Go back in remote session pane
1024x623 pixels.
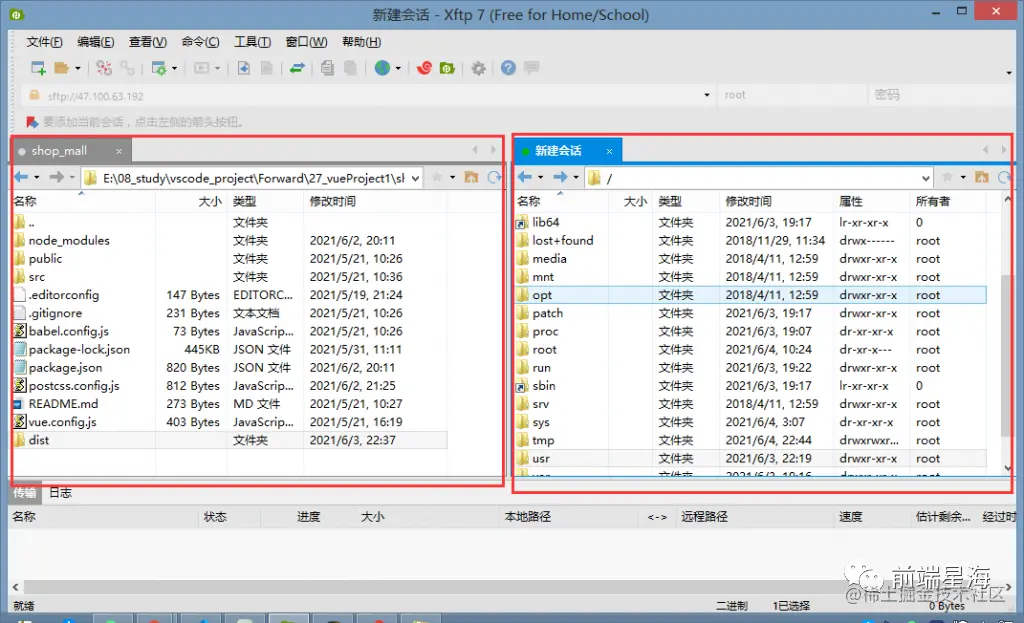pos(525,177)
